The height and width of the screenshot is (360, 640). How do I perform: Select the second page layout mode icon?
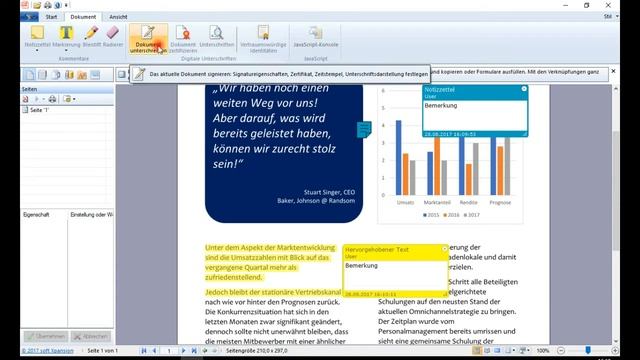coord(487,351)
